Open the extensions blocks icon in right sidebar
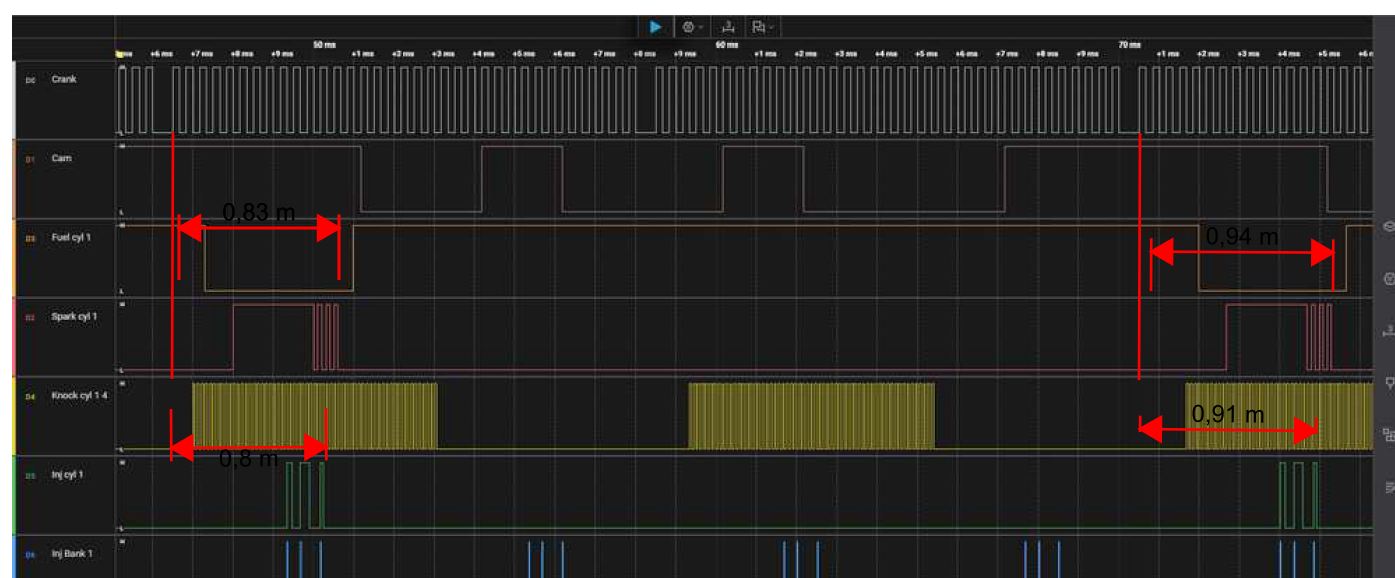This screenshot has width=1395, height=578. point(1388,435)
